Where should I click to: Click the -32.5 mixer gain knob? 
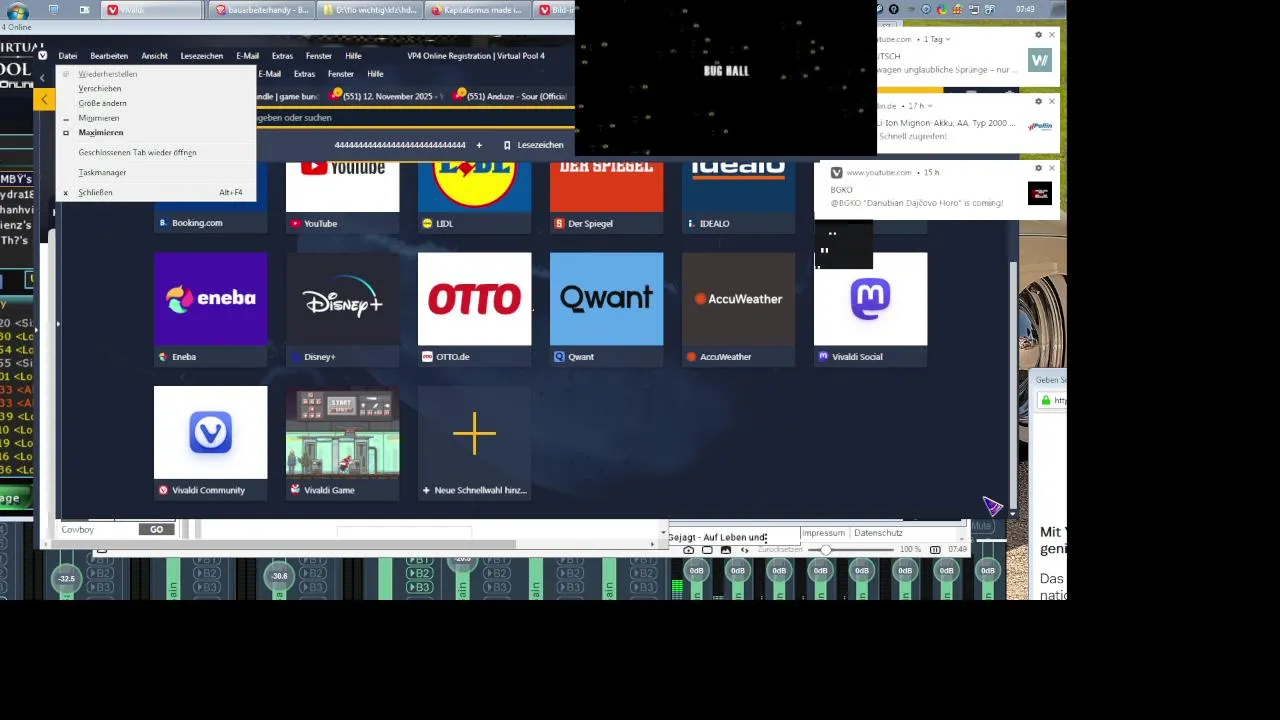point(66,578)
